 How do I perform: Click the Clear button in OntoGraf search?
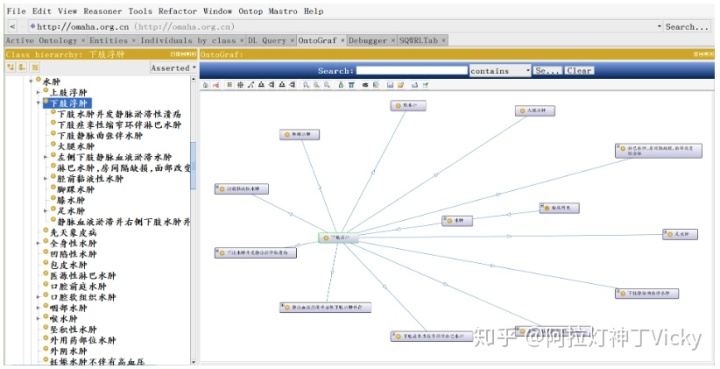point(579,71)
